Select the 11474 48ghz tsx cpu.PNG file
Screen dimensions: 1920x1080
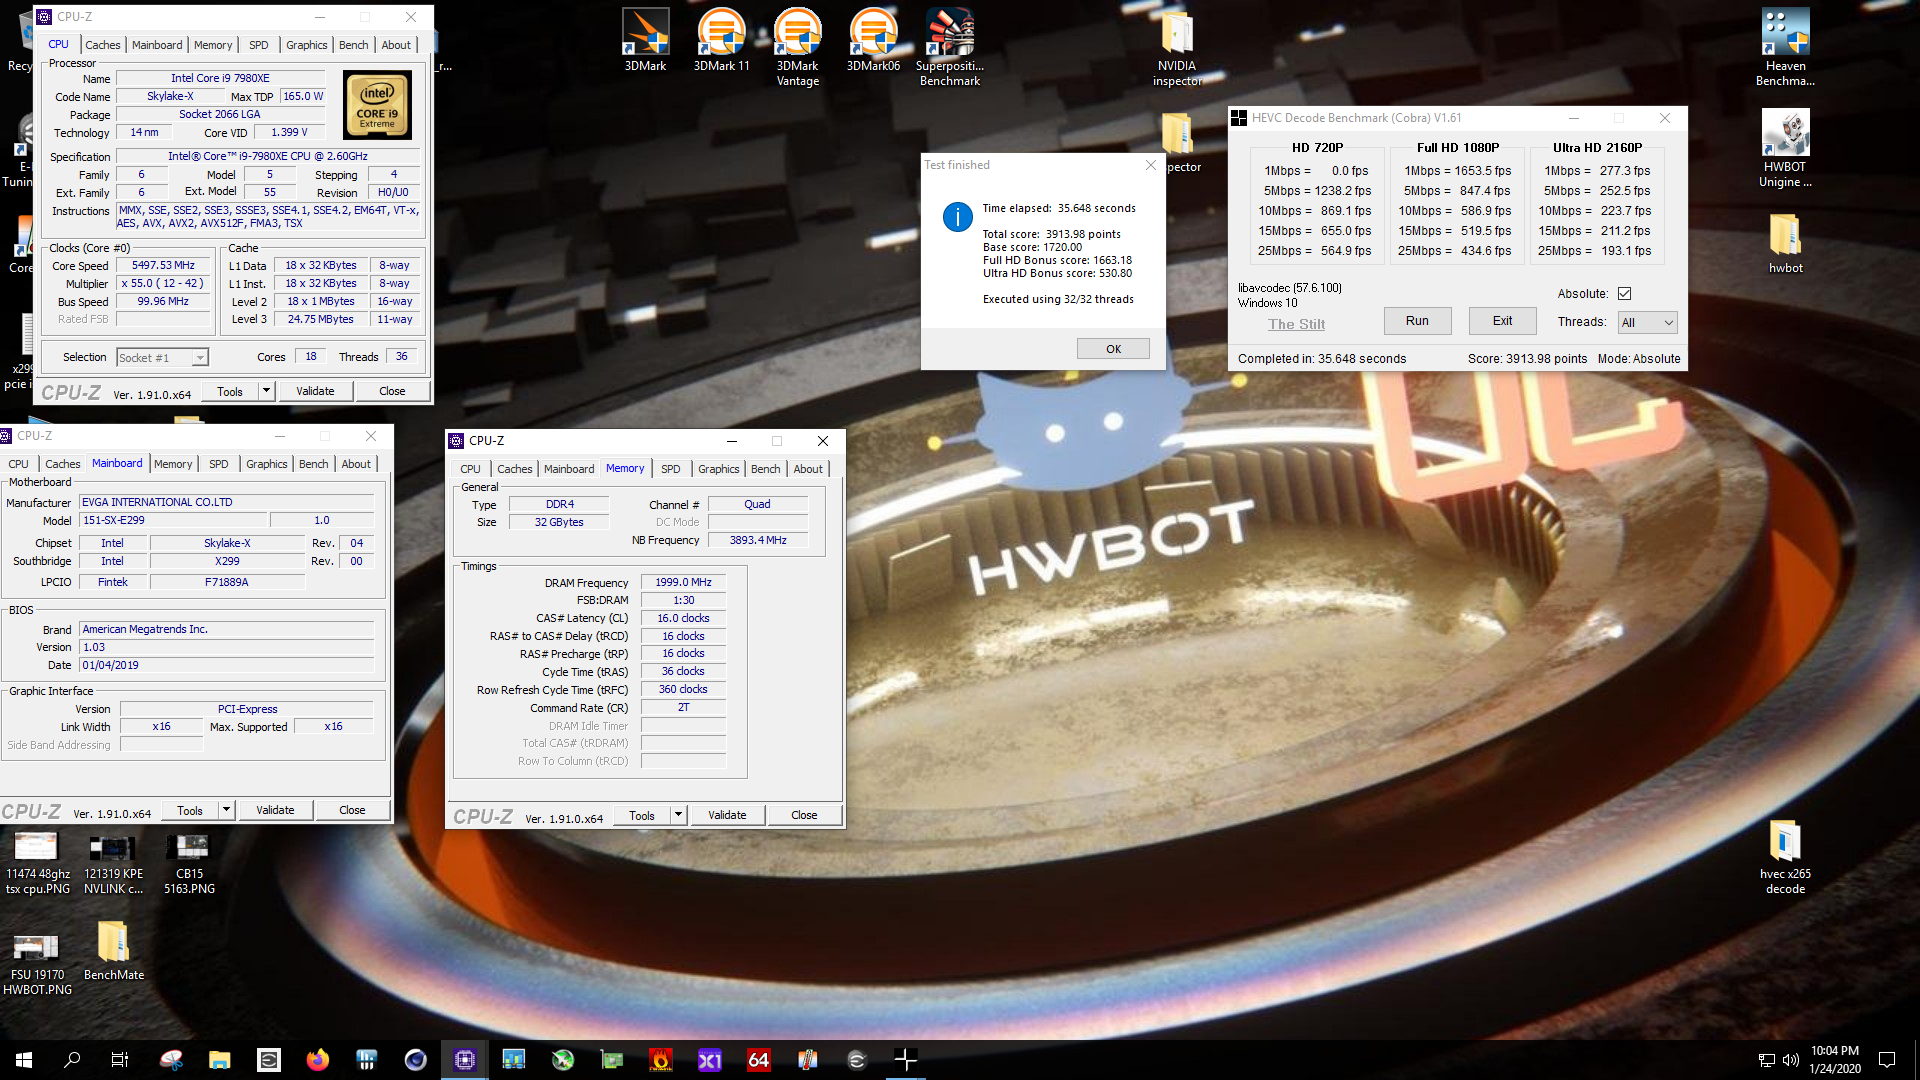pos(37,864)
